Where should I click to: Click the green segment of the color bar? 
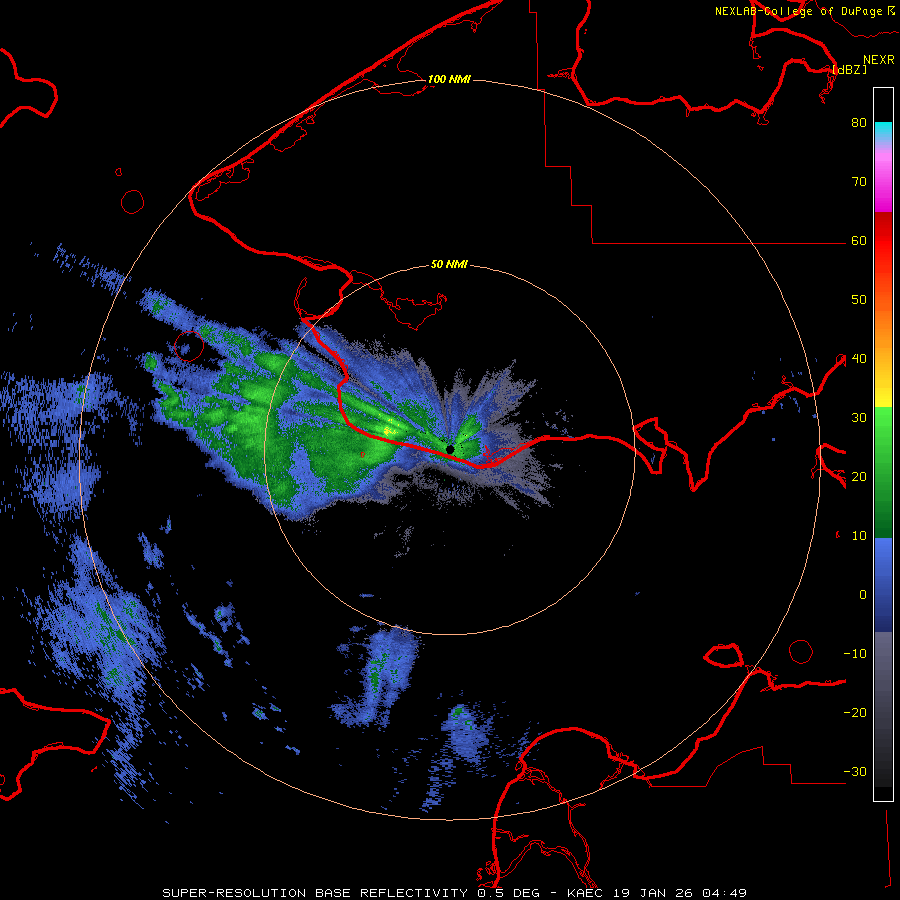click(883, 472)
